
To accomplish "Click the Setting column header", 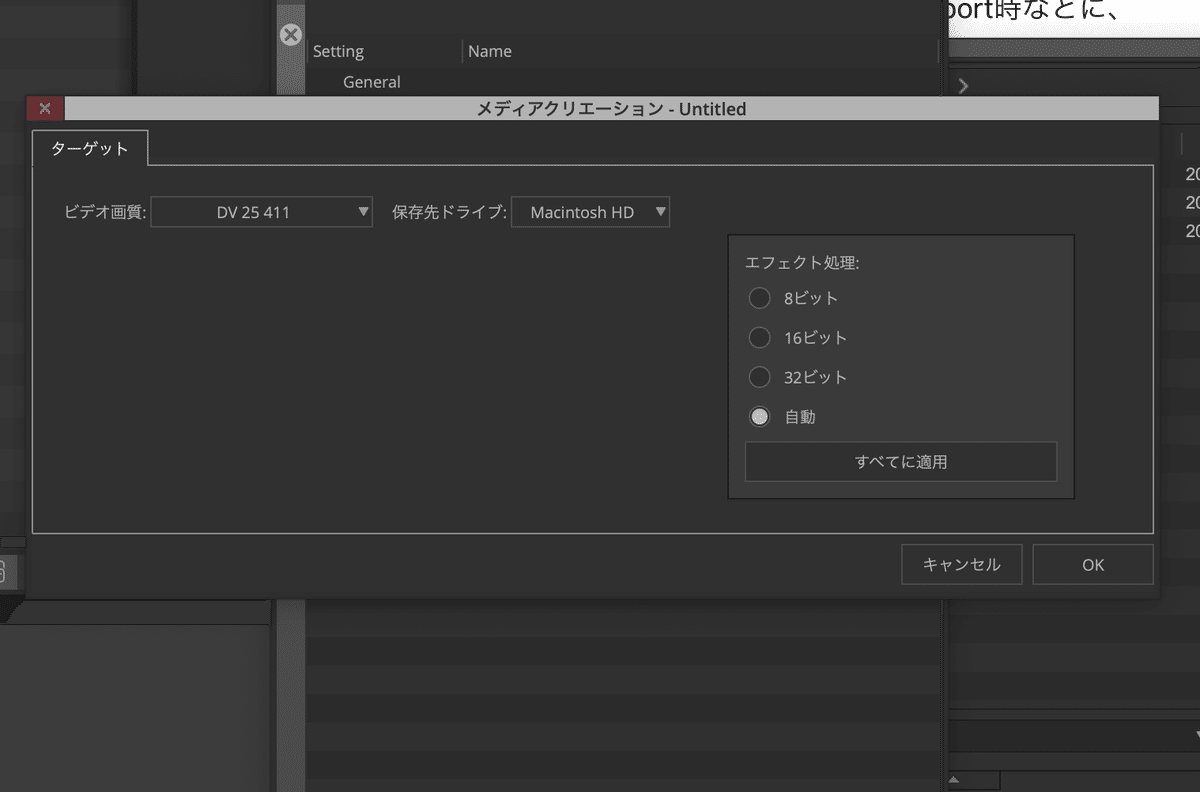I will pos(338,50).
